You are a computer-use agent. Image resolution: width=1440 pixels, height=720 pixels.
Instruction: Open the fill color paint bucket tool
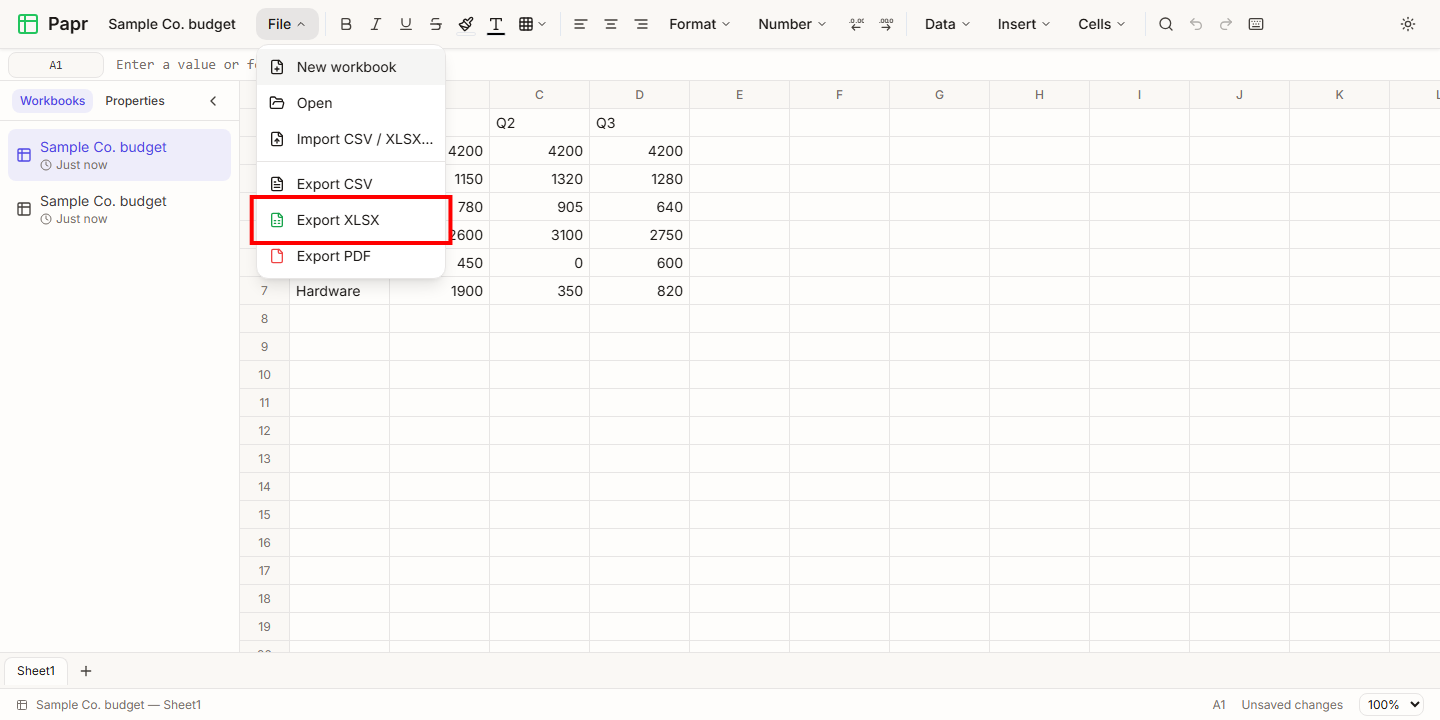(x=466, y=24)
